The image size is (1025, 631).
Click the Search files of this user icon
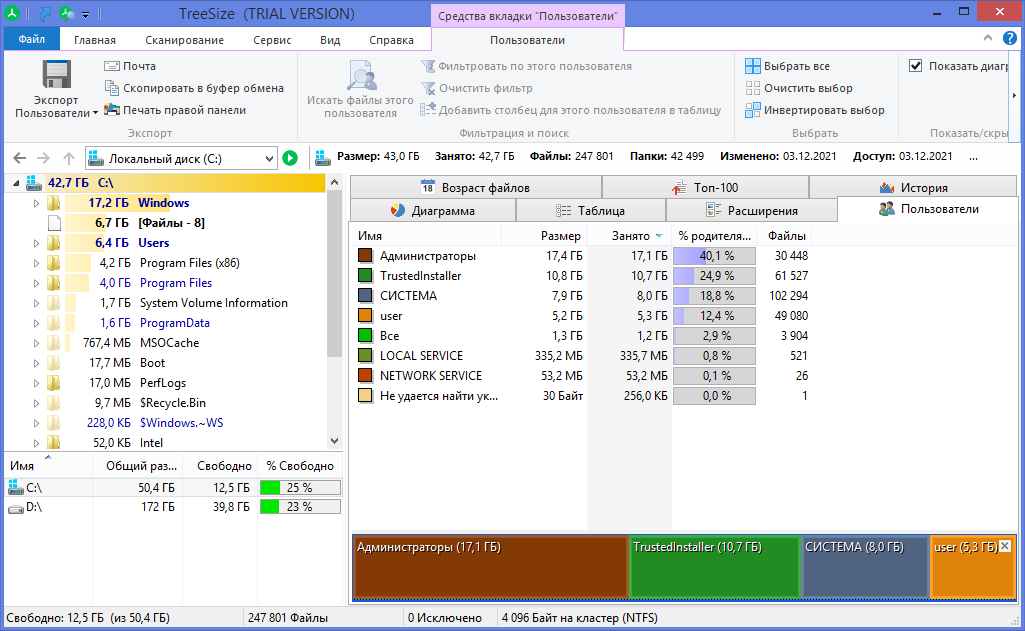[x=361, y=76]
